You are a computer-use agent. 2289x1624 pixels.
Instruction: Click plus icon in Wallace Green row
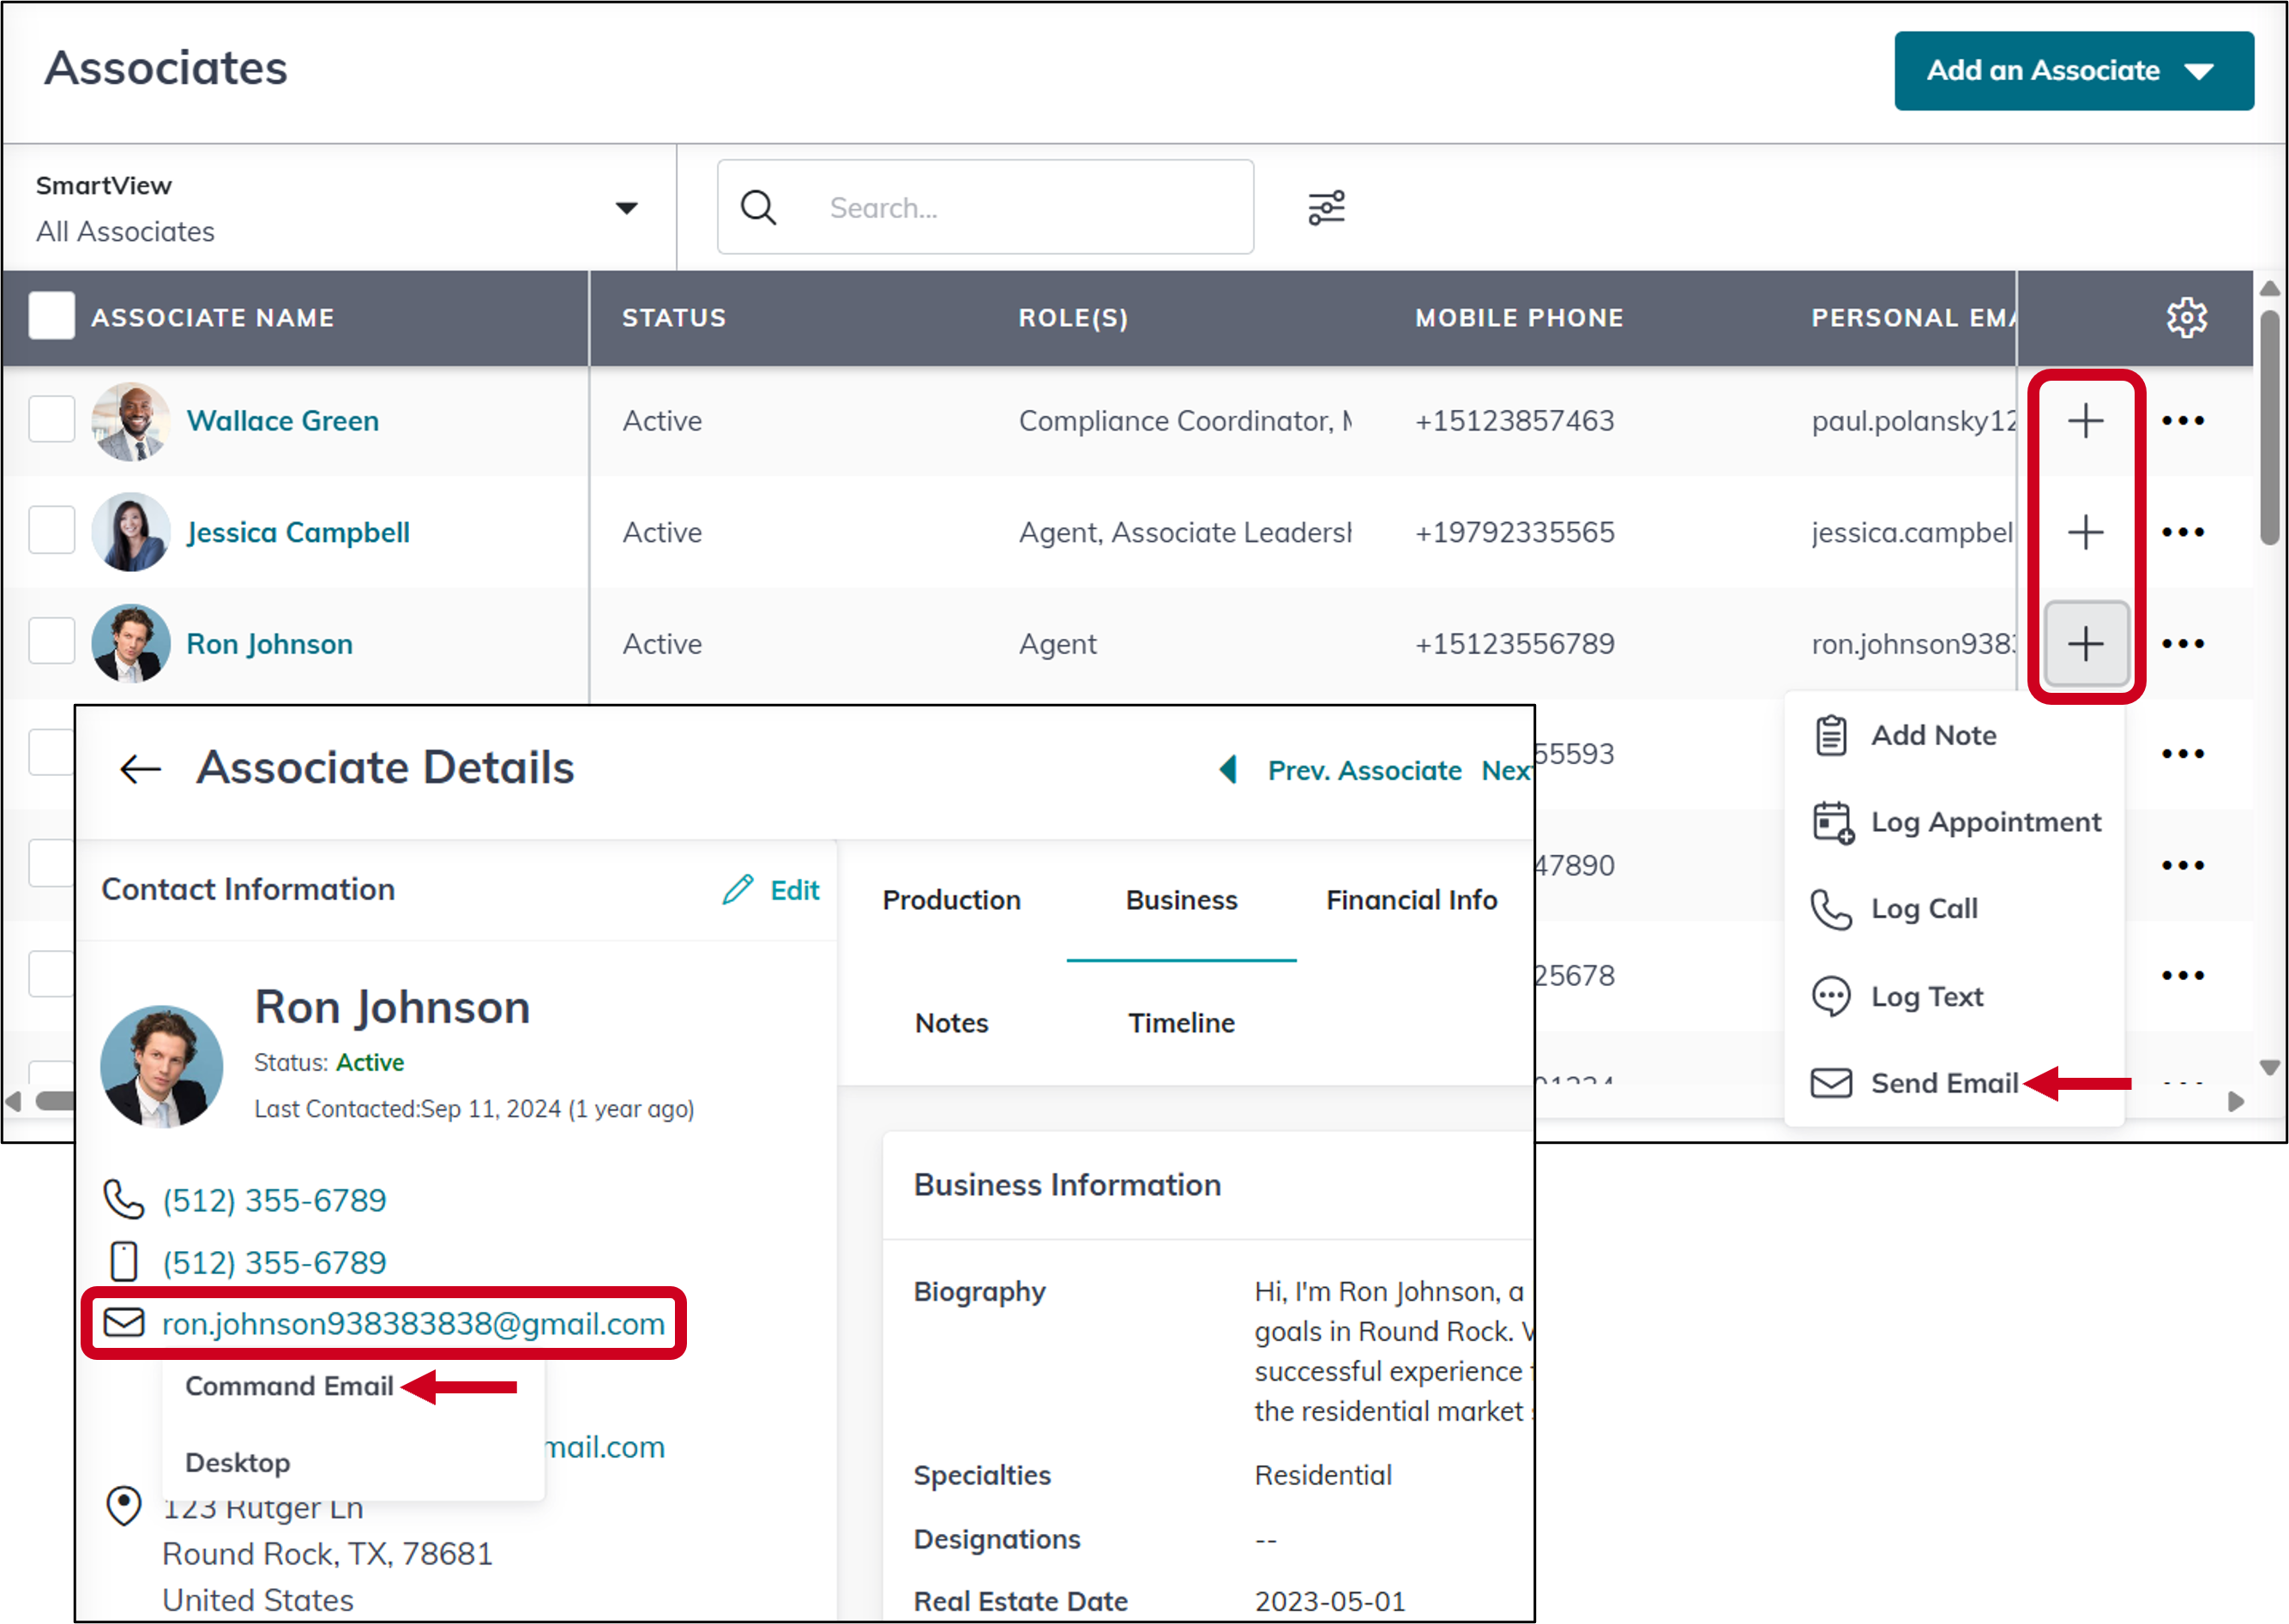coord(2085,421)
